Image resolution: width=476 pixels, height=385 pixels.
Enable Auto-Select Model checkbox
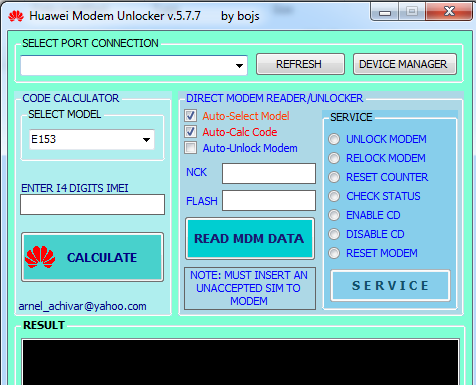191,116
